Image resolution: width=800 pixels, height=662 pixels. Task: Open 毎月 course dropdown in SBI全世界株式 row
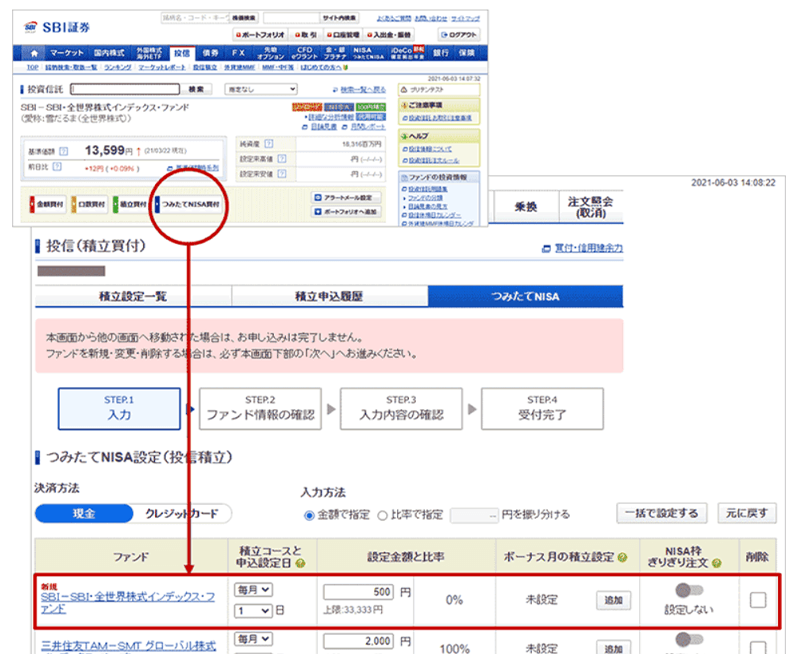[254, 590]
